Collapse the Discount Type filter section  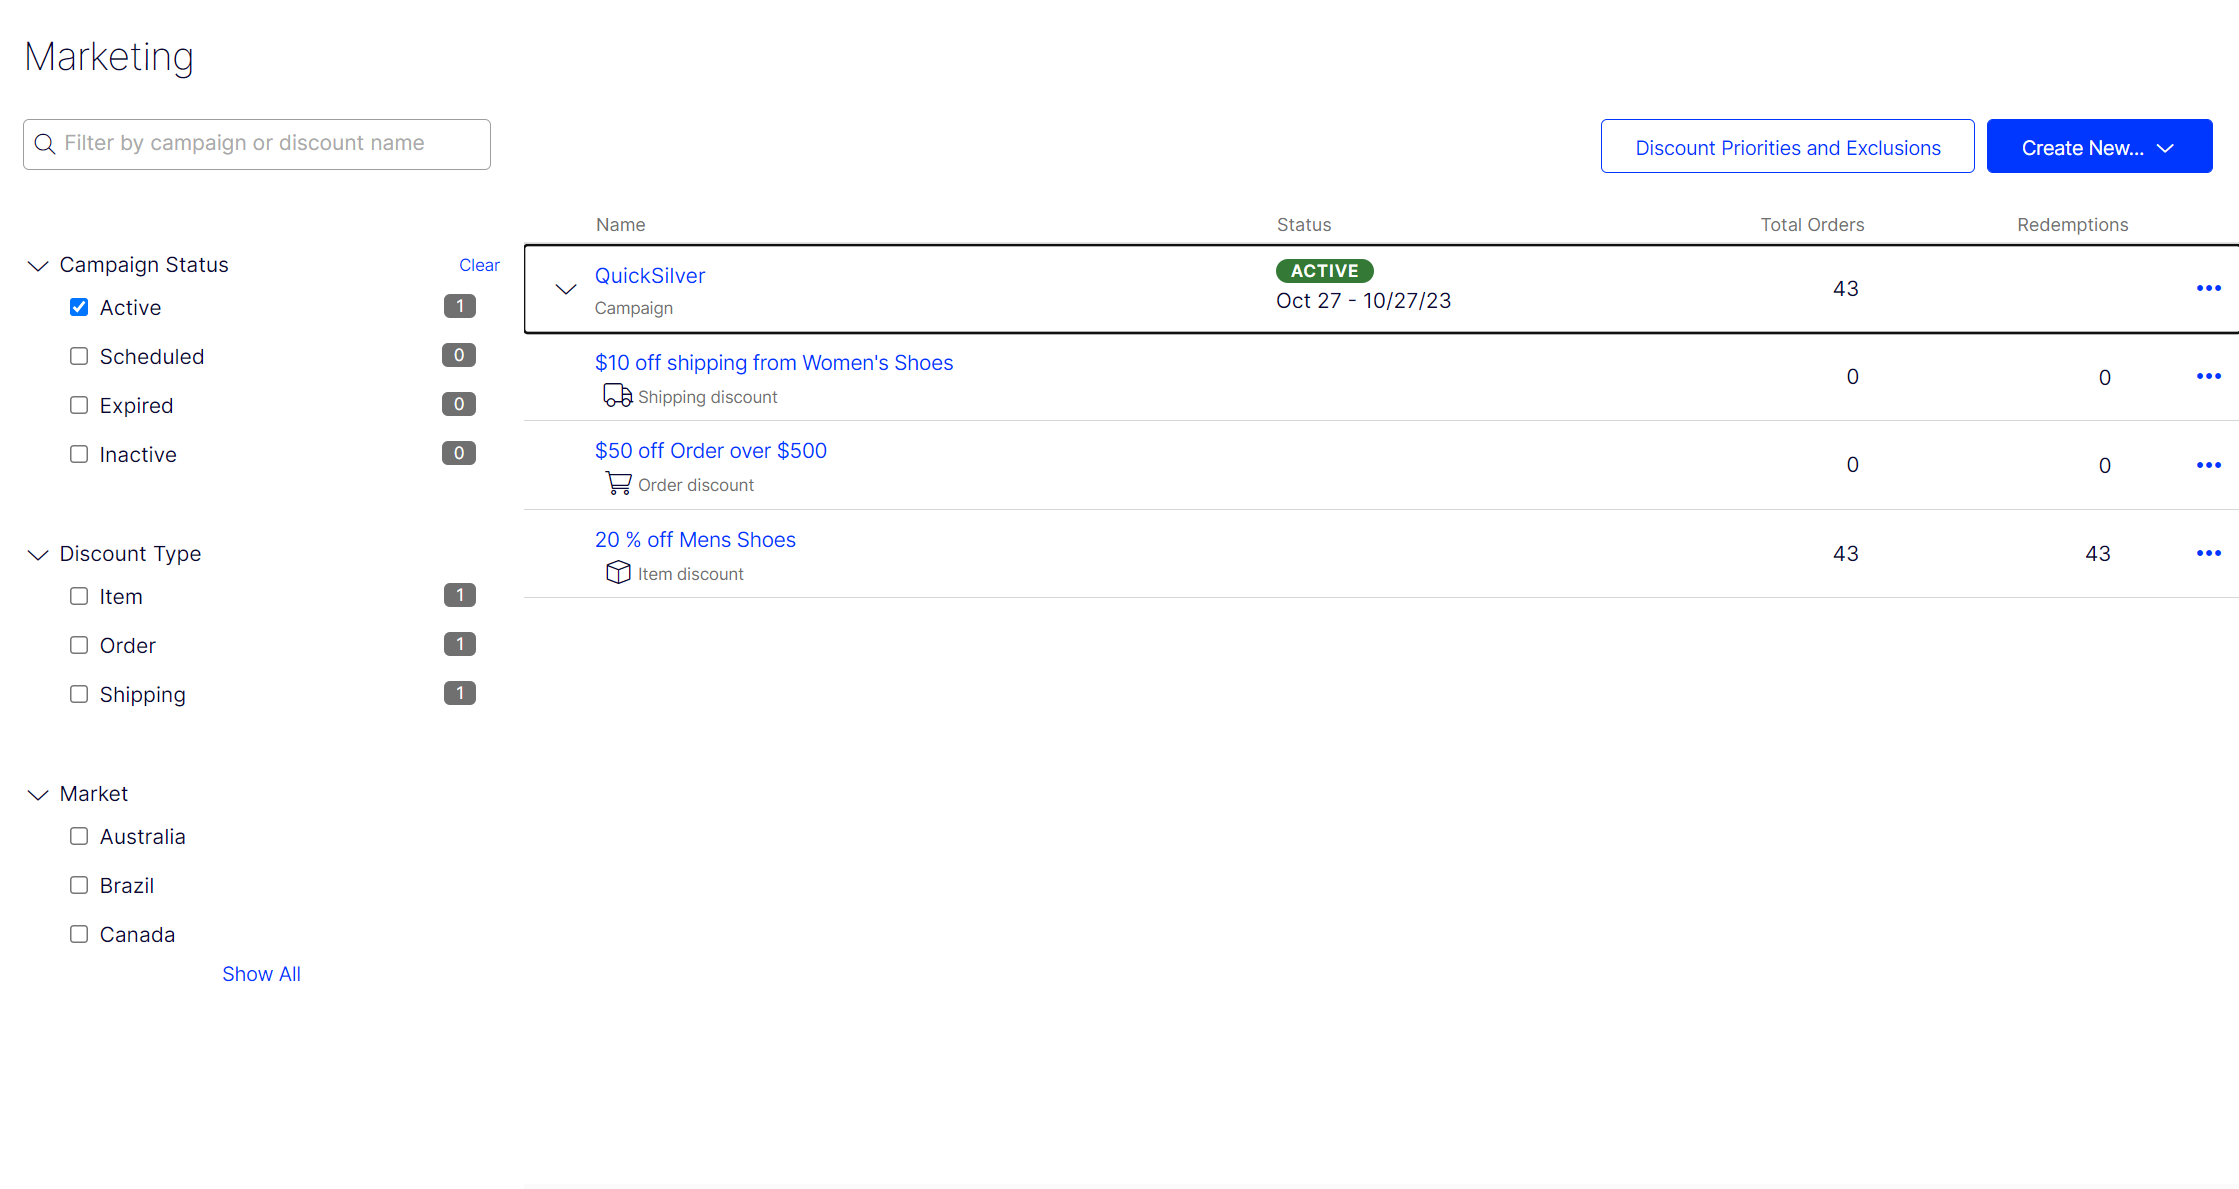[x=38, y=554]
